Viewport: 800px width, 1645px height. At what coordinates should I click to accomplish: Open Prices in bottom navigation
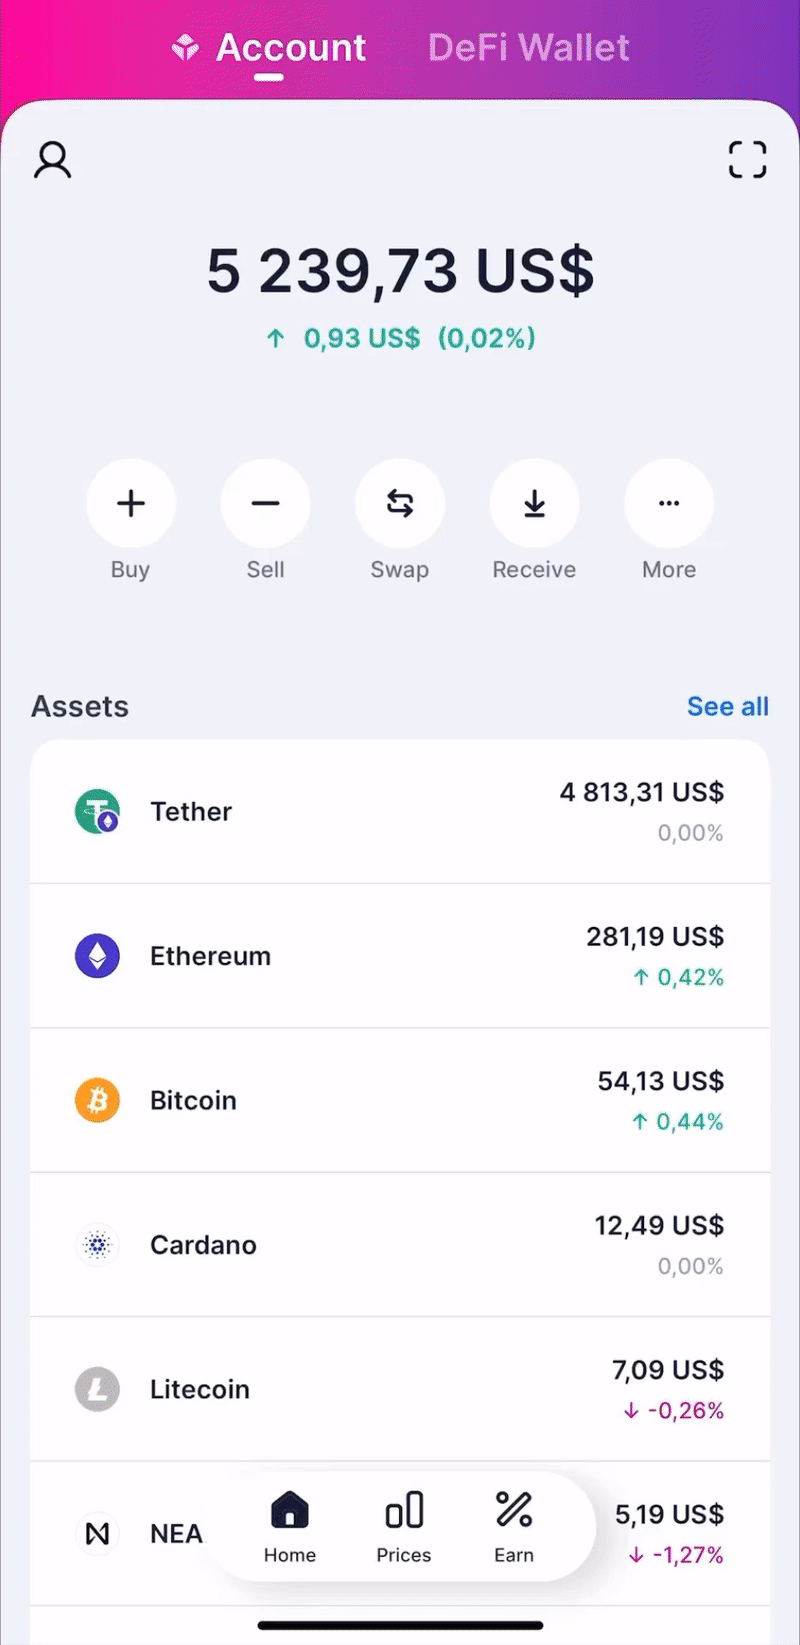click(404, 1527)
